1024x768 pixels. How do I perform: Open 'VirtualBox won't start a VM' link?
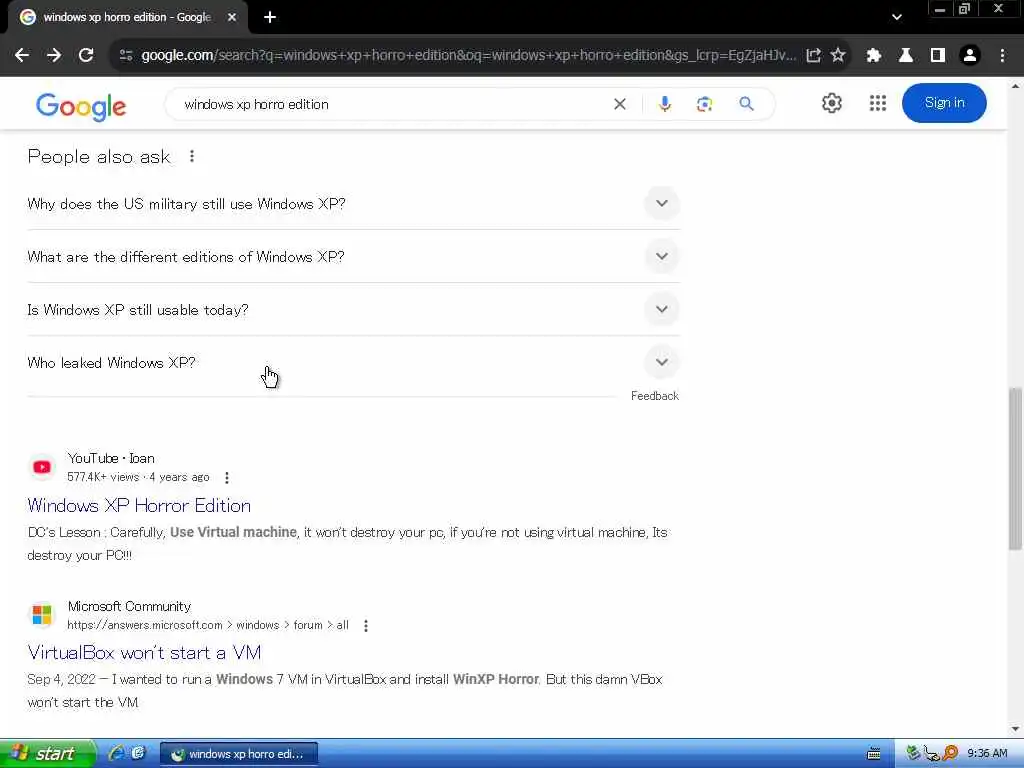144,652
